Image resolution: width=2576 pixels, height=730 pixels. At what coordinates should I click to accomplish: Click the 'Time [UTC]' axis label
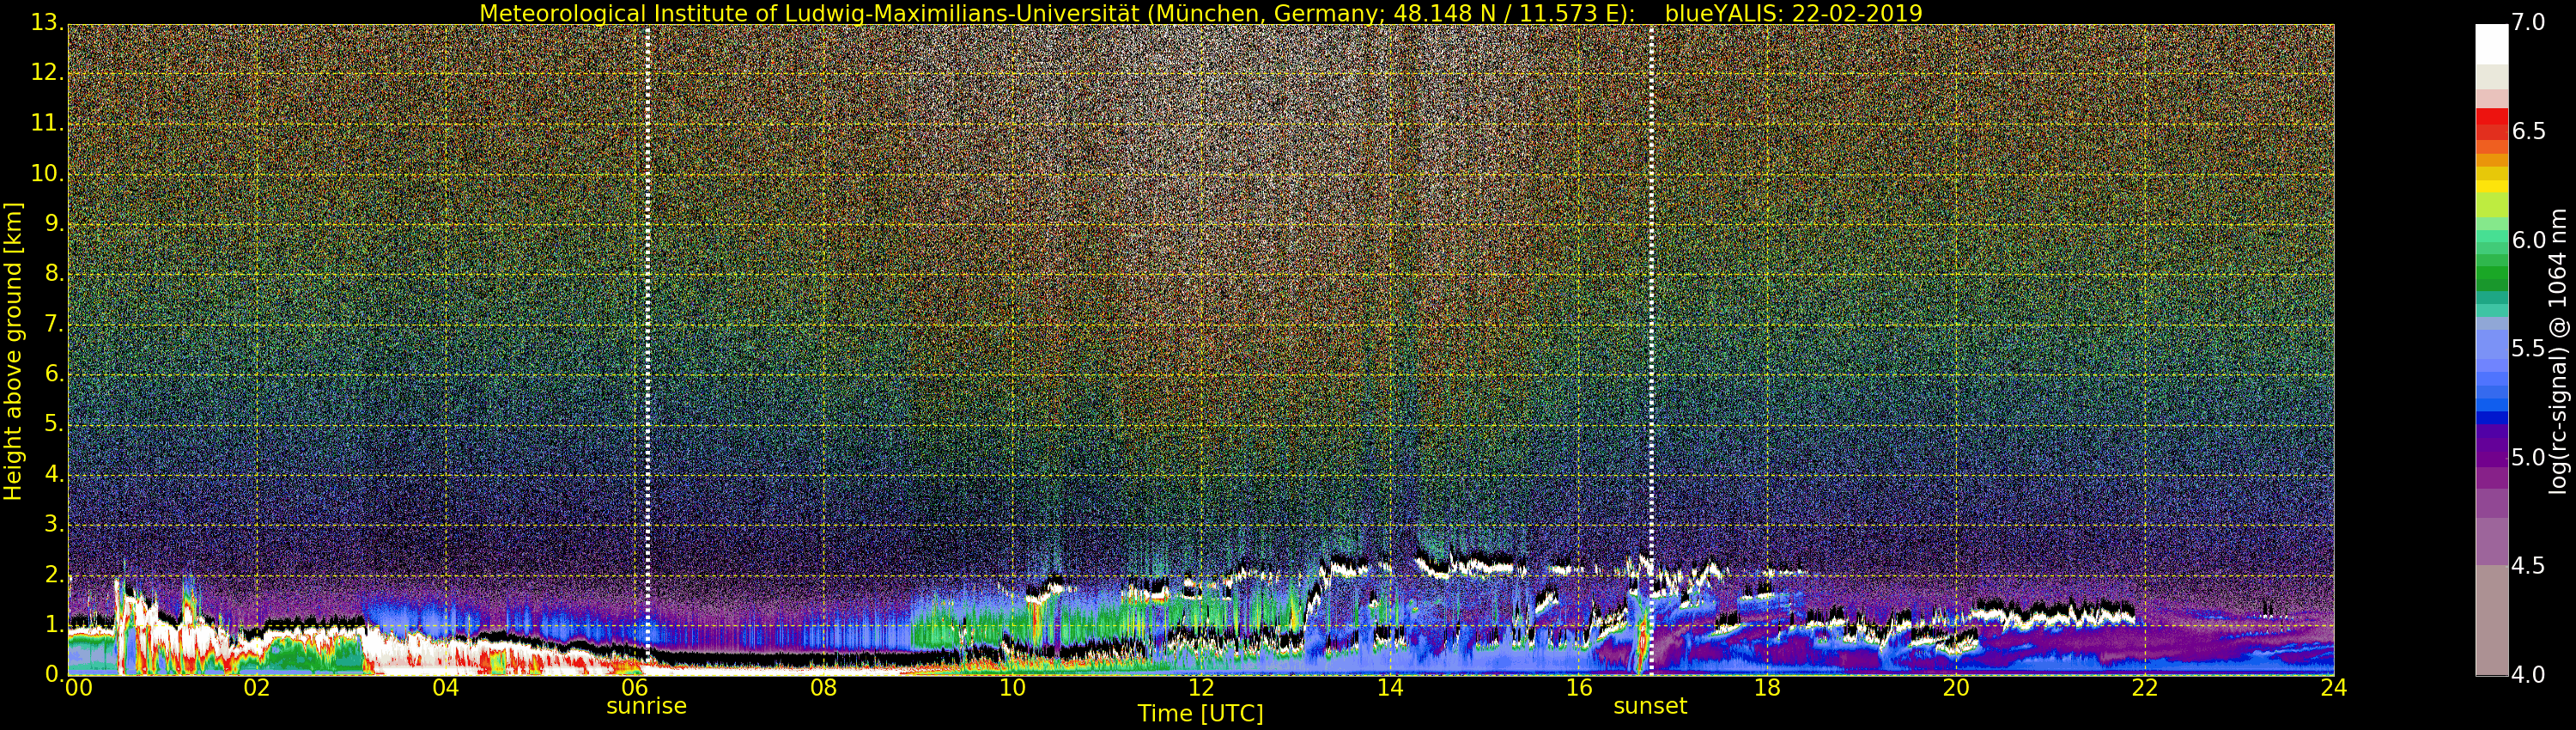(1200, 714)
